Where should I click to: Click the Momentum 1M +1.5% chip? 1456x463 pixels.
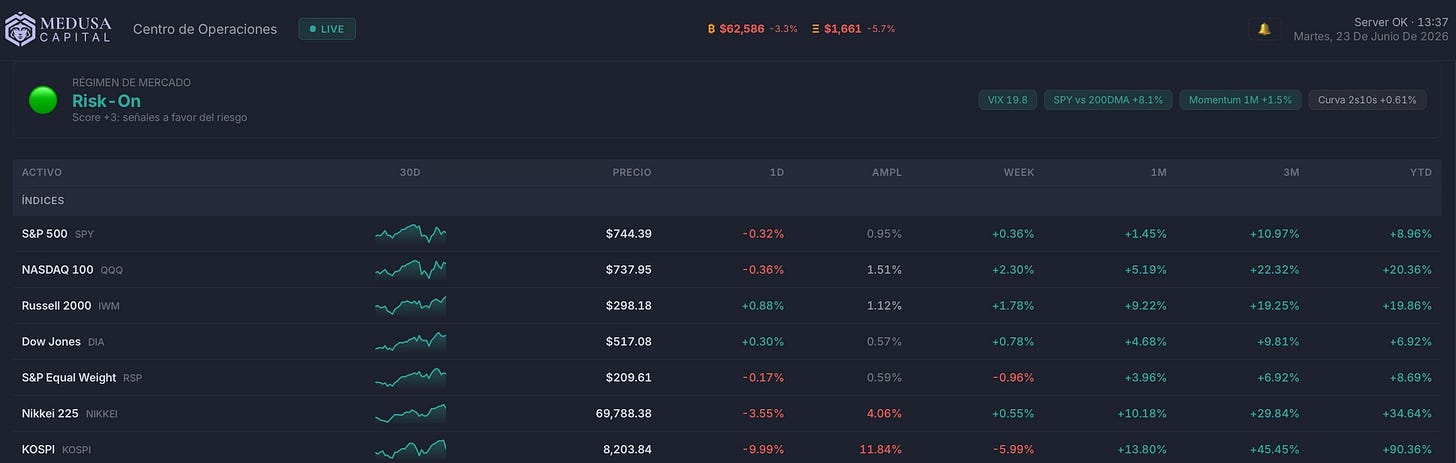click(x=1241, y=100)
